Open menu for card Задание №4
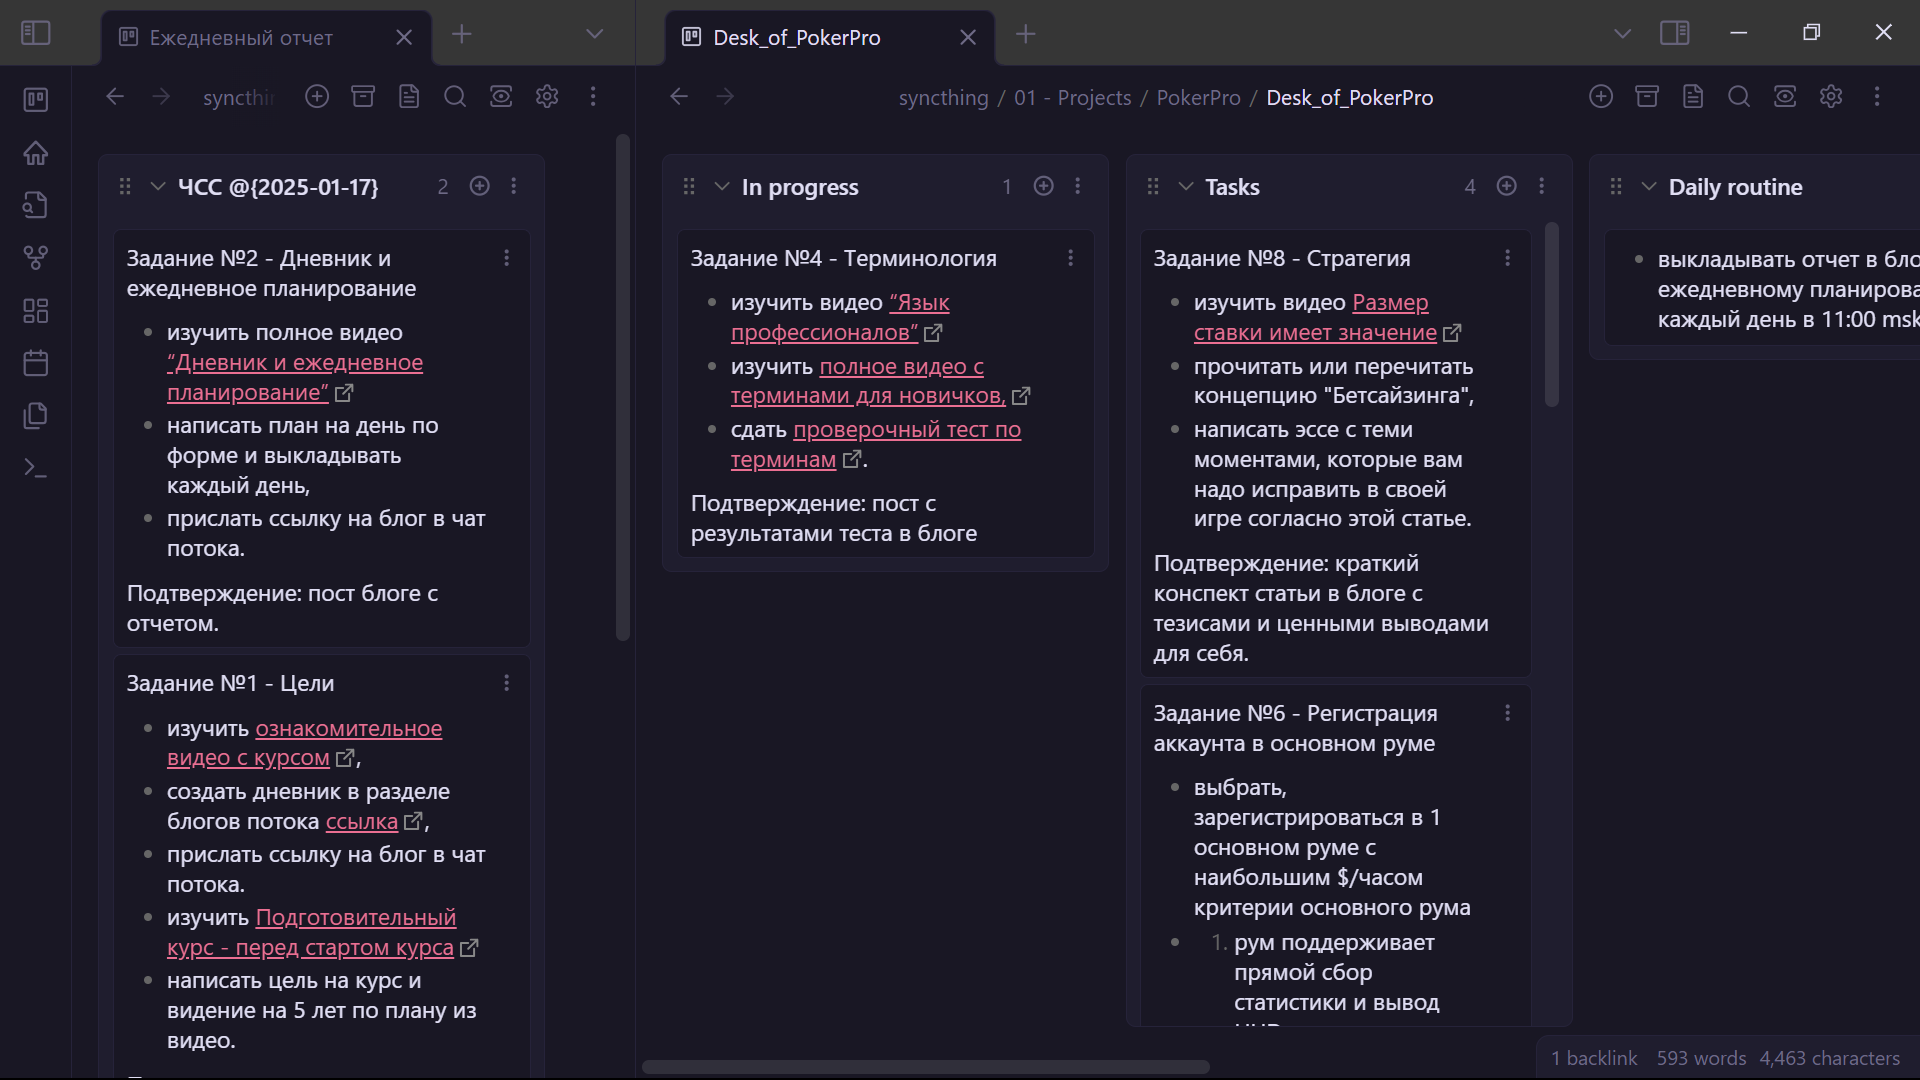This screenshot has height=1080, width=1920. (1070, 258)
